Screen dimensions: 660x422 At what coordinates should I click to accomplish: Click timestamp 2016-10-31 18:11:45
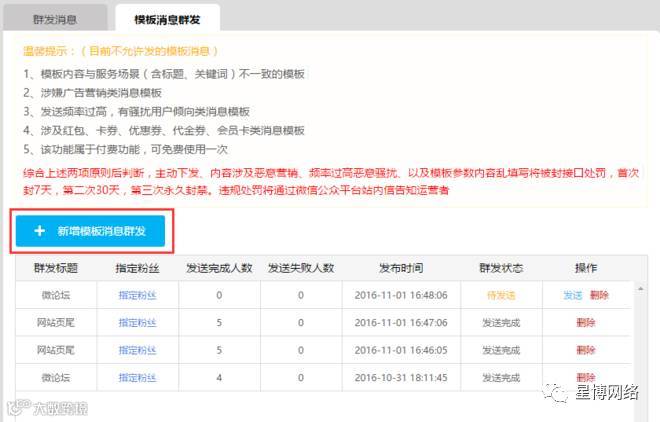point(401,377)
